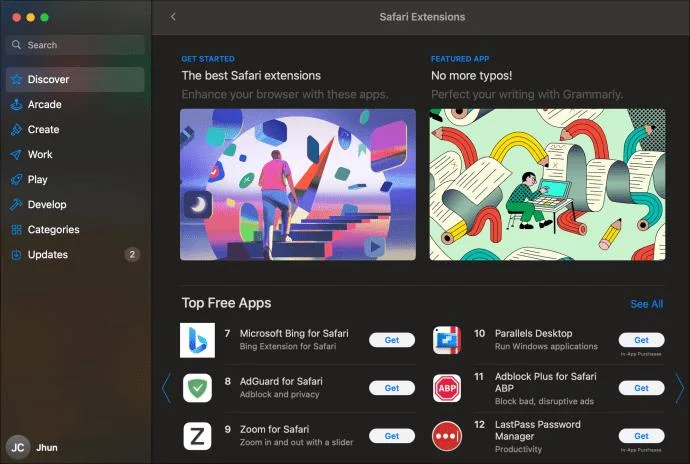Click the Updates badge showing 2
This screenshot has width=690, height=464.
[x=132, y=255]
